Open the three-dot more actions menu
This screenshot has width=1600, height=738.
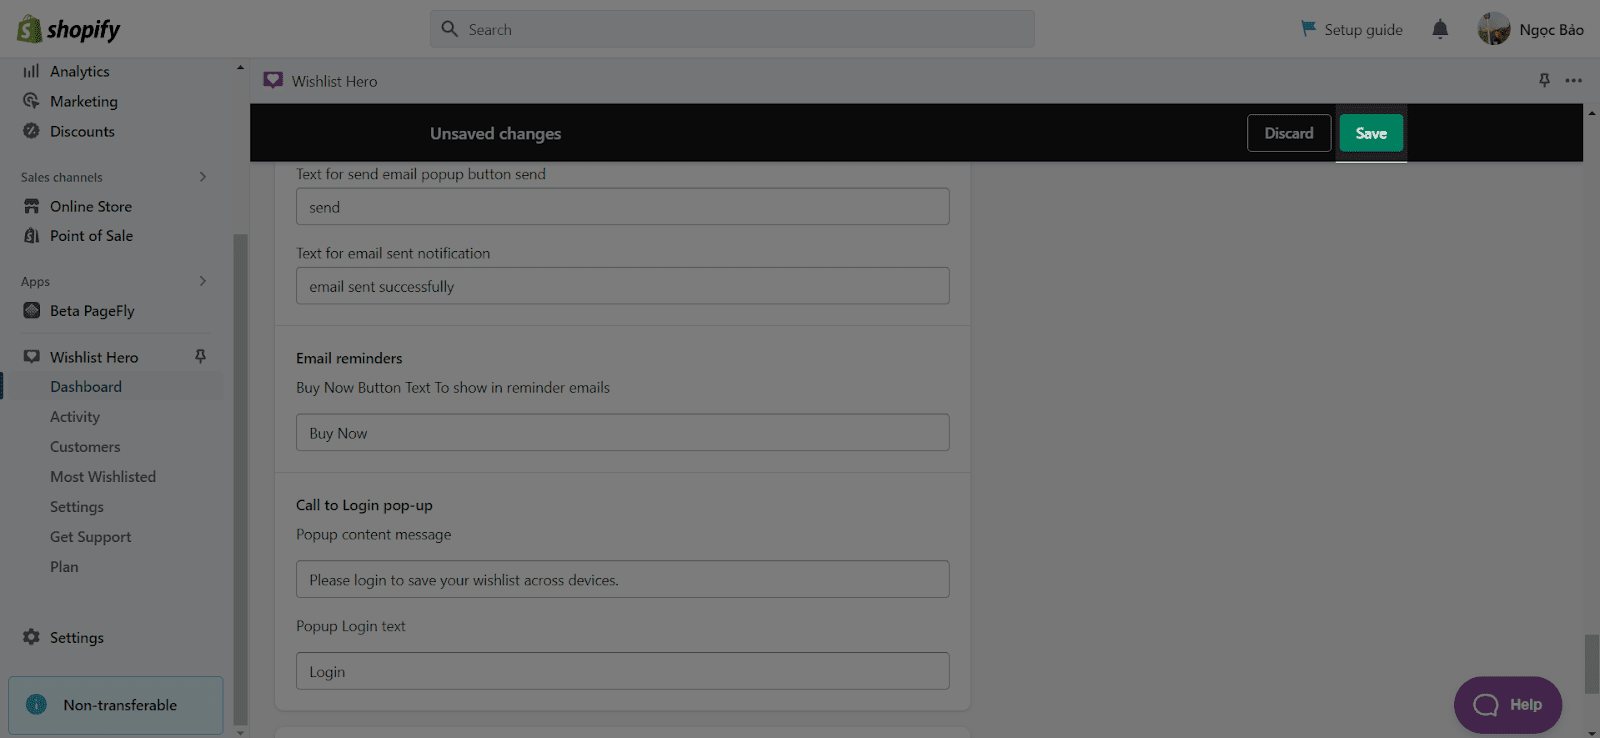coord(1574,80)
